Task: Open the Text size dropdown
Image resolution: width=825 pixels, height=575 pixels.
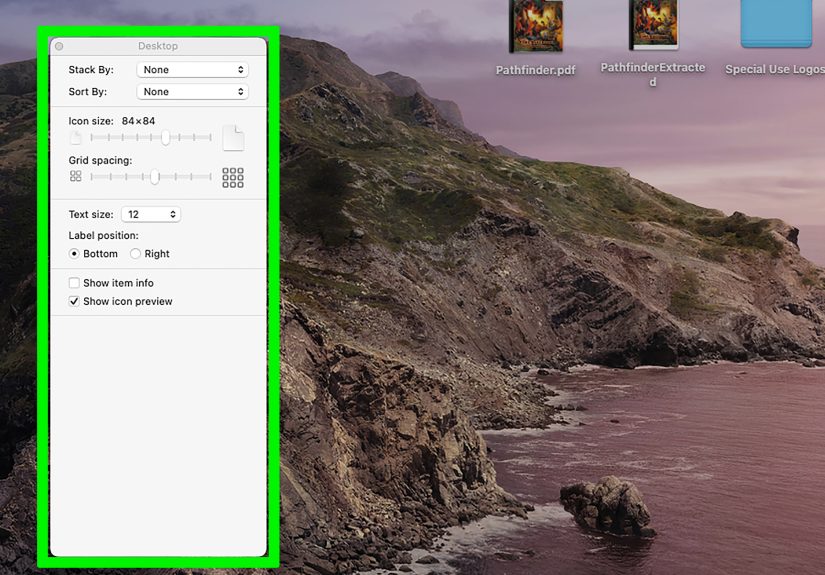Action: pyautogui.click(x=151, y=214)
